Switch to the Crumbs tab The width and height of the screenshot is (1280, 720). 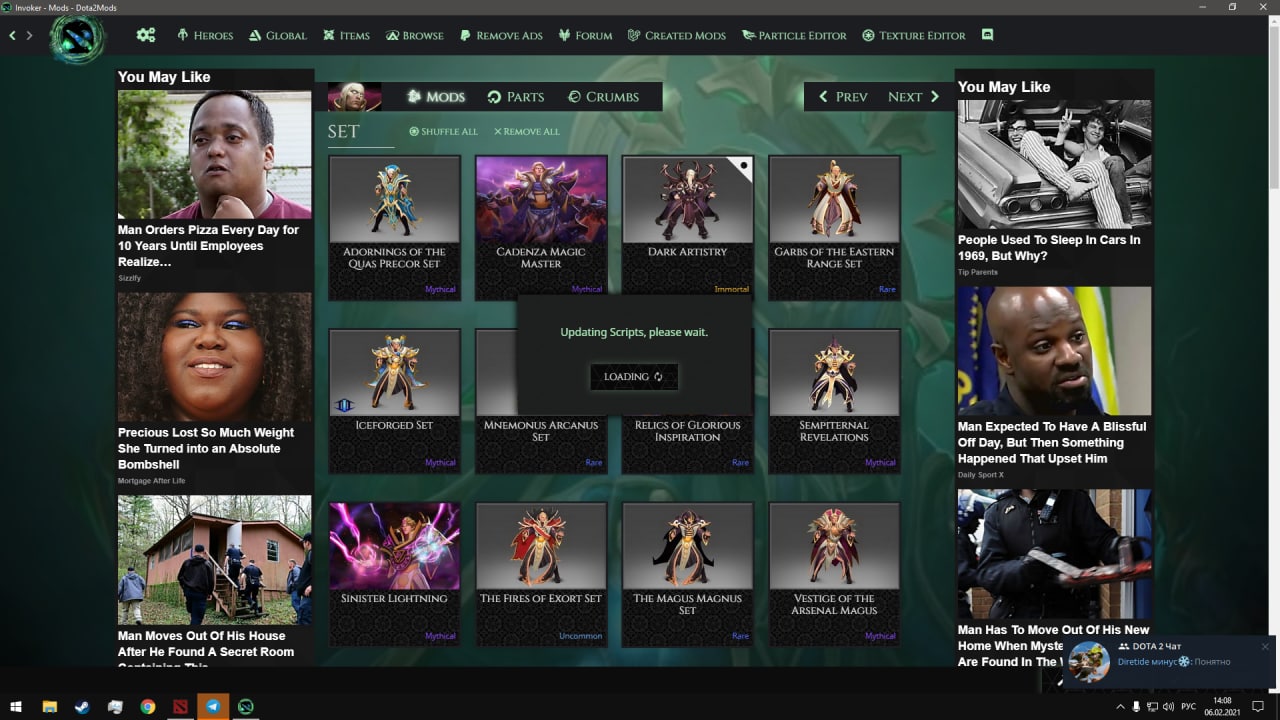(x=603, y=96)
